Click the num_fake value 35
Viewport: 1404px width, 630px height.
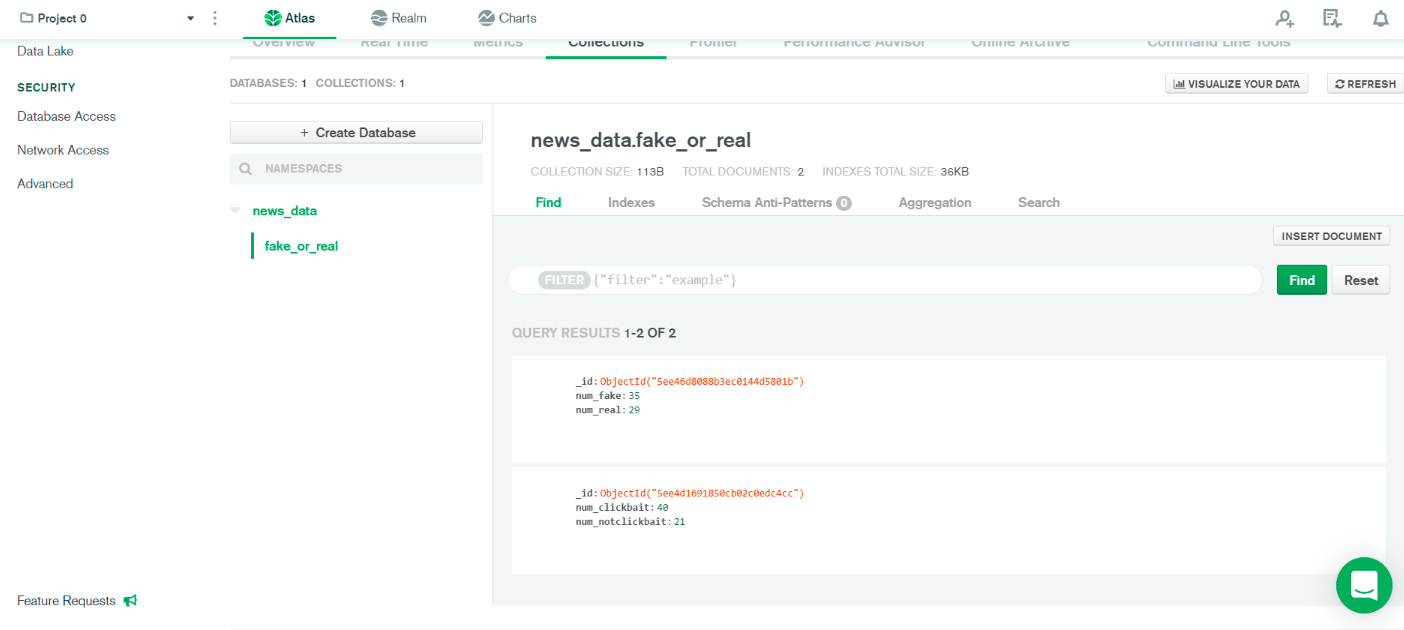click(634, 396)
